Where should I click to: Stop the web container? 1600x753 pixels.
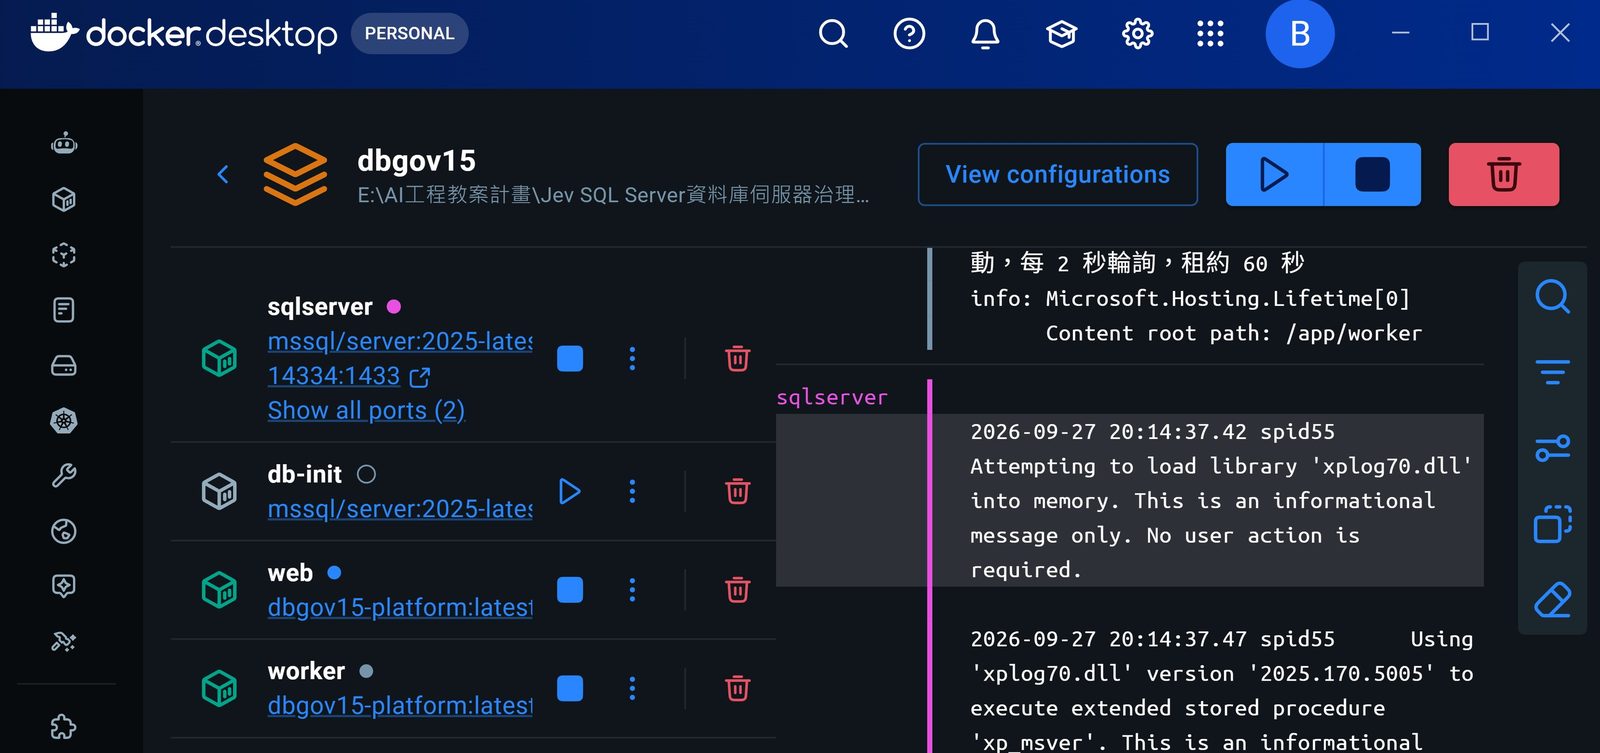pyautogui.click(x=570, y=590)
